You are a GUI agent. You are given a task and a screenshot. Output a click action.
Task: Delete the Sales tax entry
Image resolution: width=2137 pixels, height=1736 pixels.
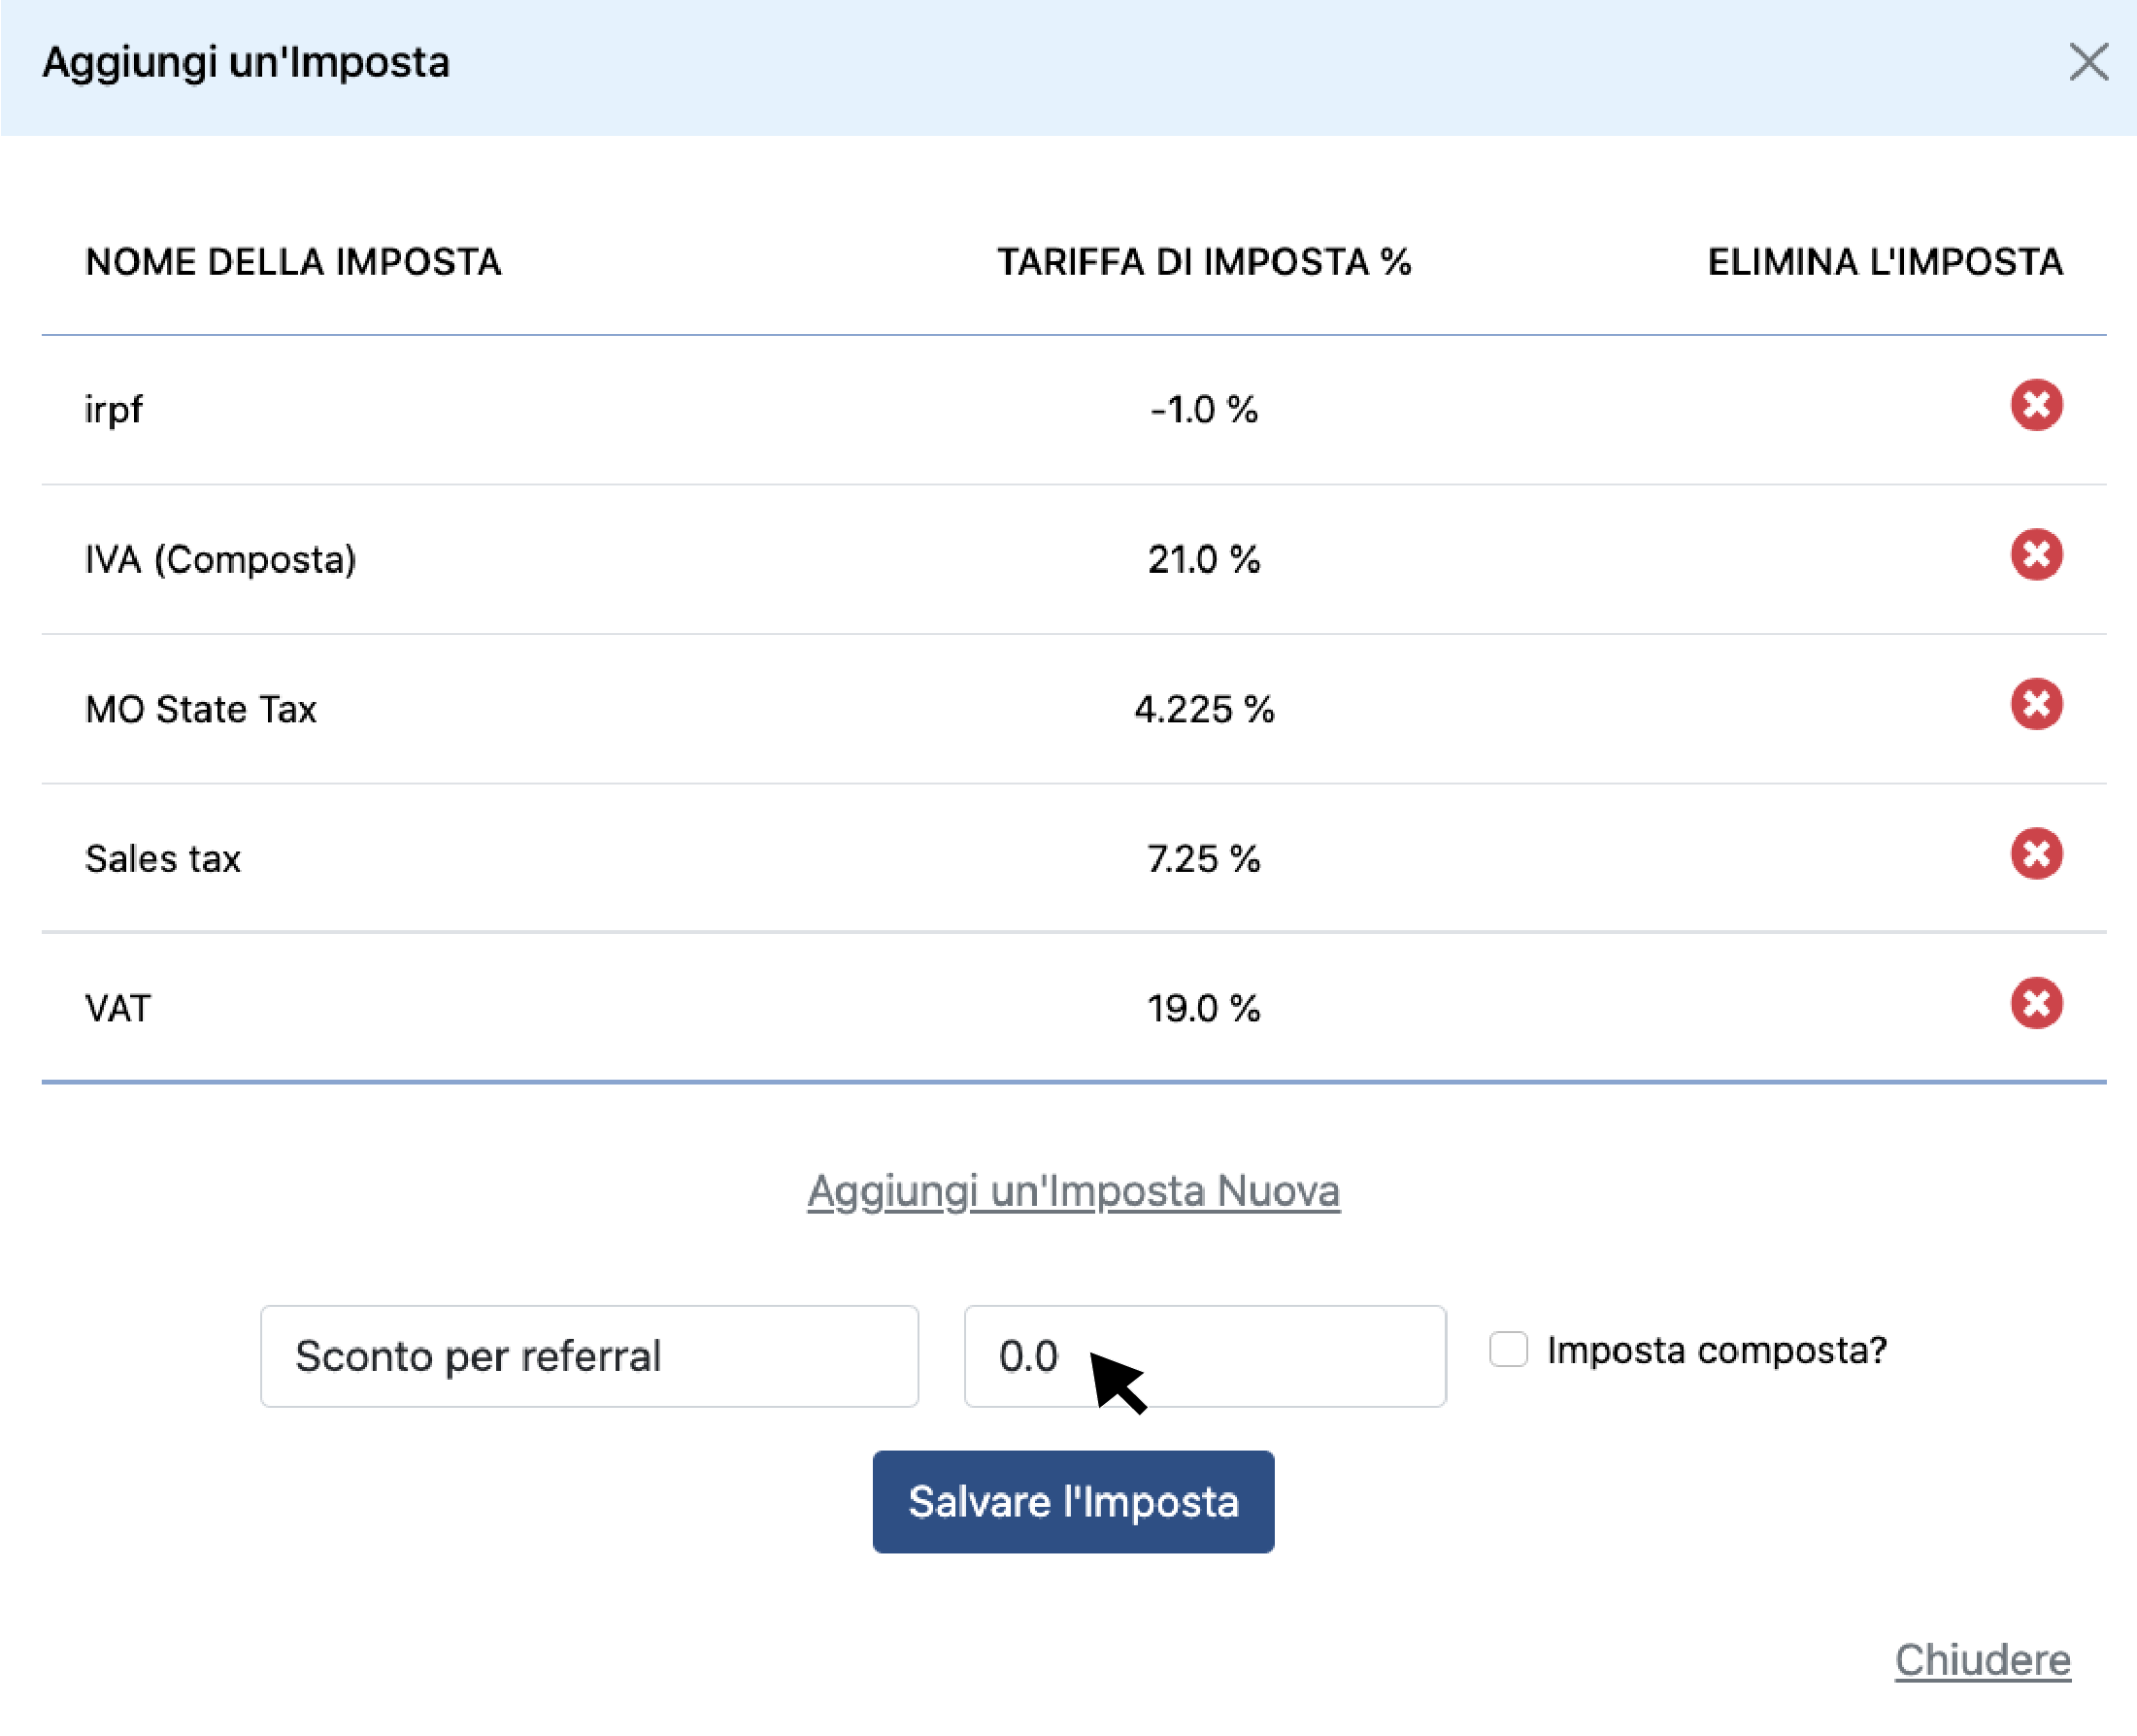click(2036, 854)
